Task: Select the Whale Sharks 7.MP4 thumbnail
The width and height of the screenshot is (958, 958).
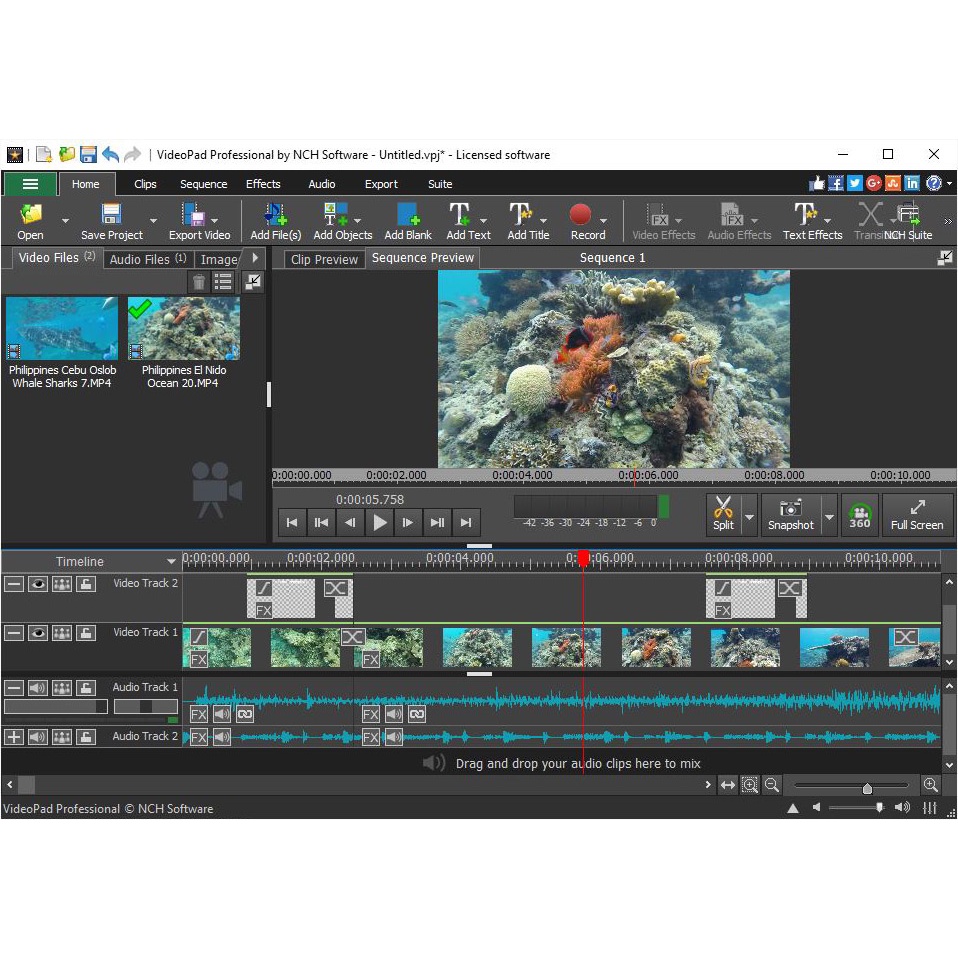Action: click(62, 328)
